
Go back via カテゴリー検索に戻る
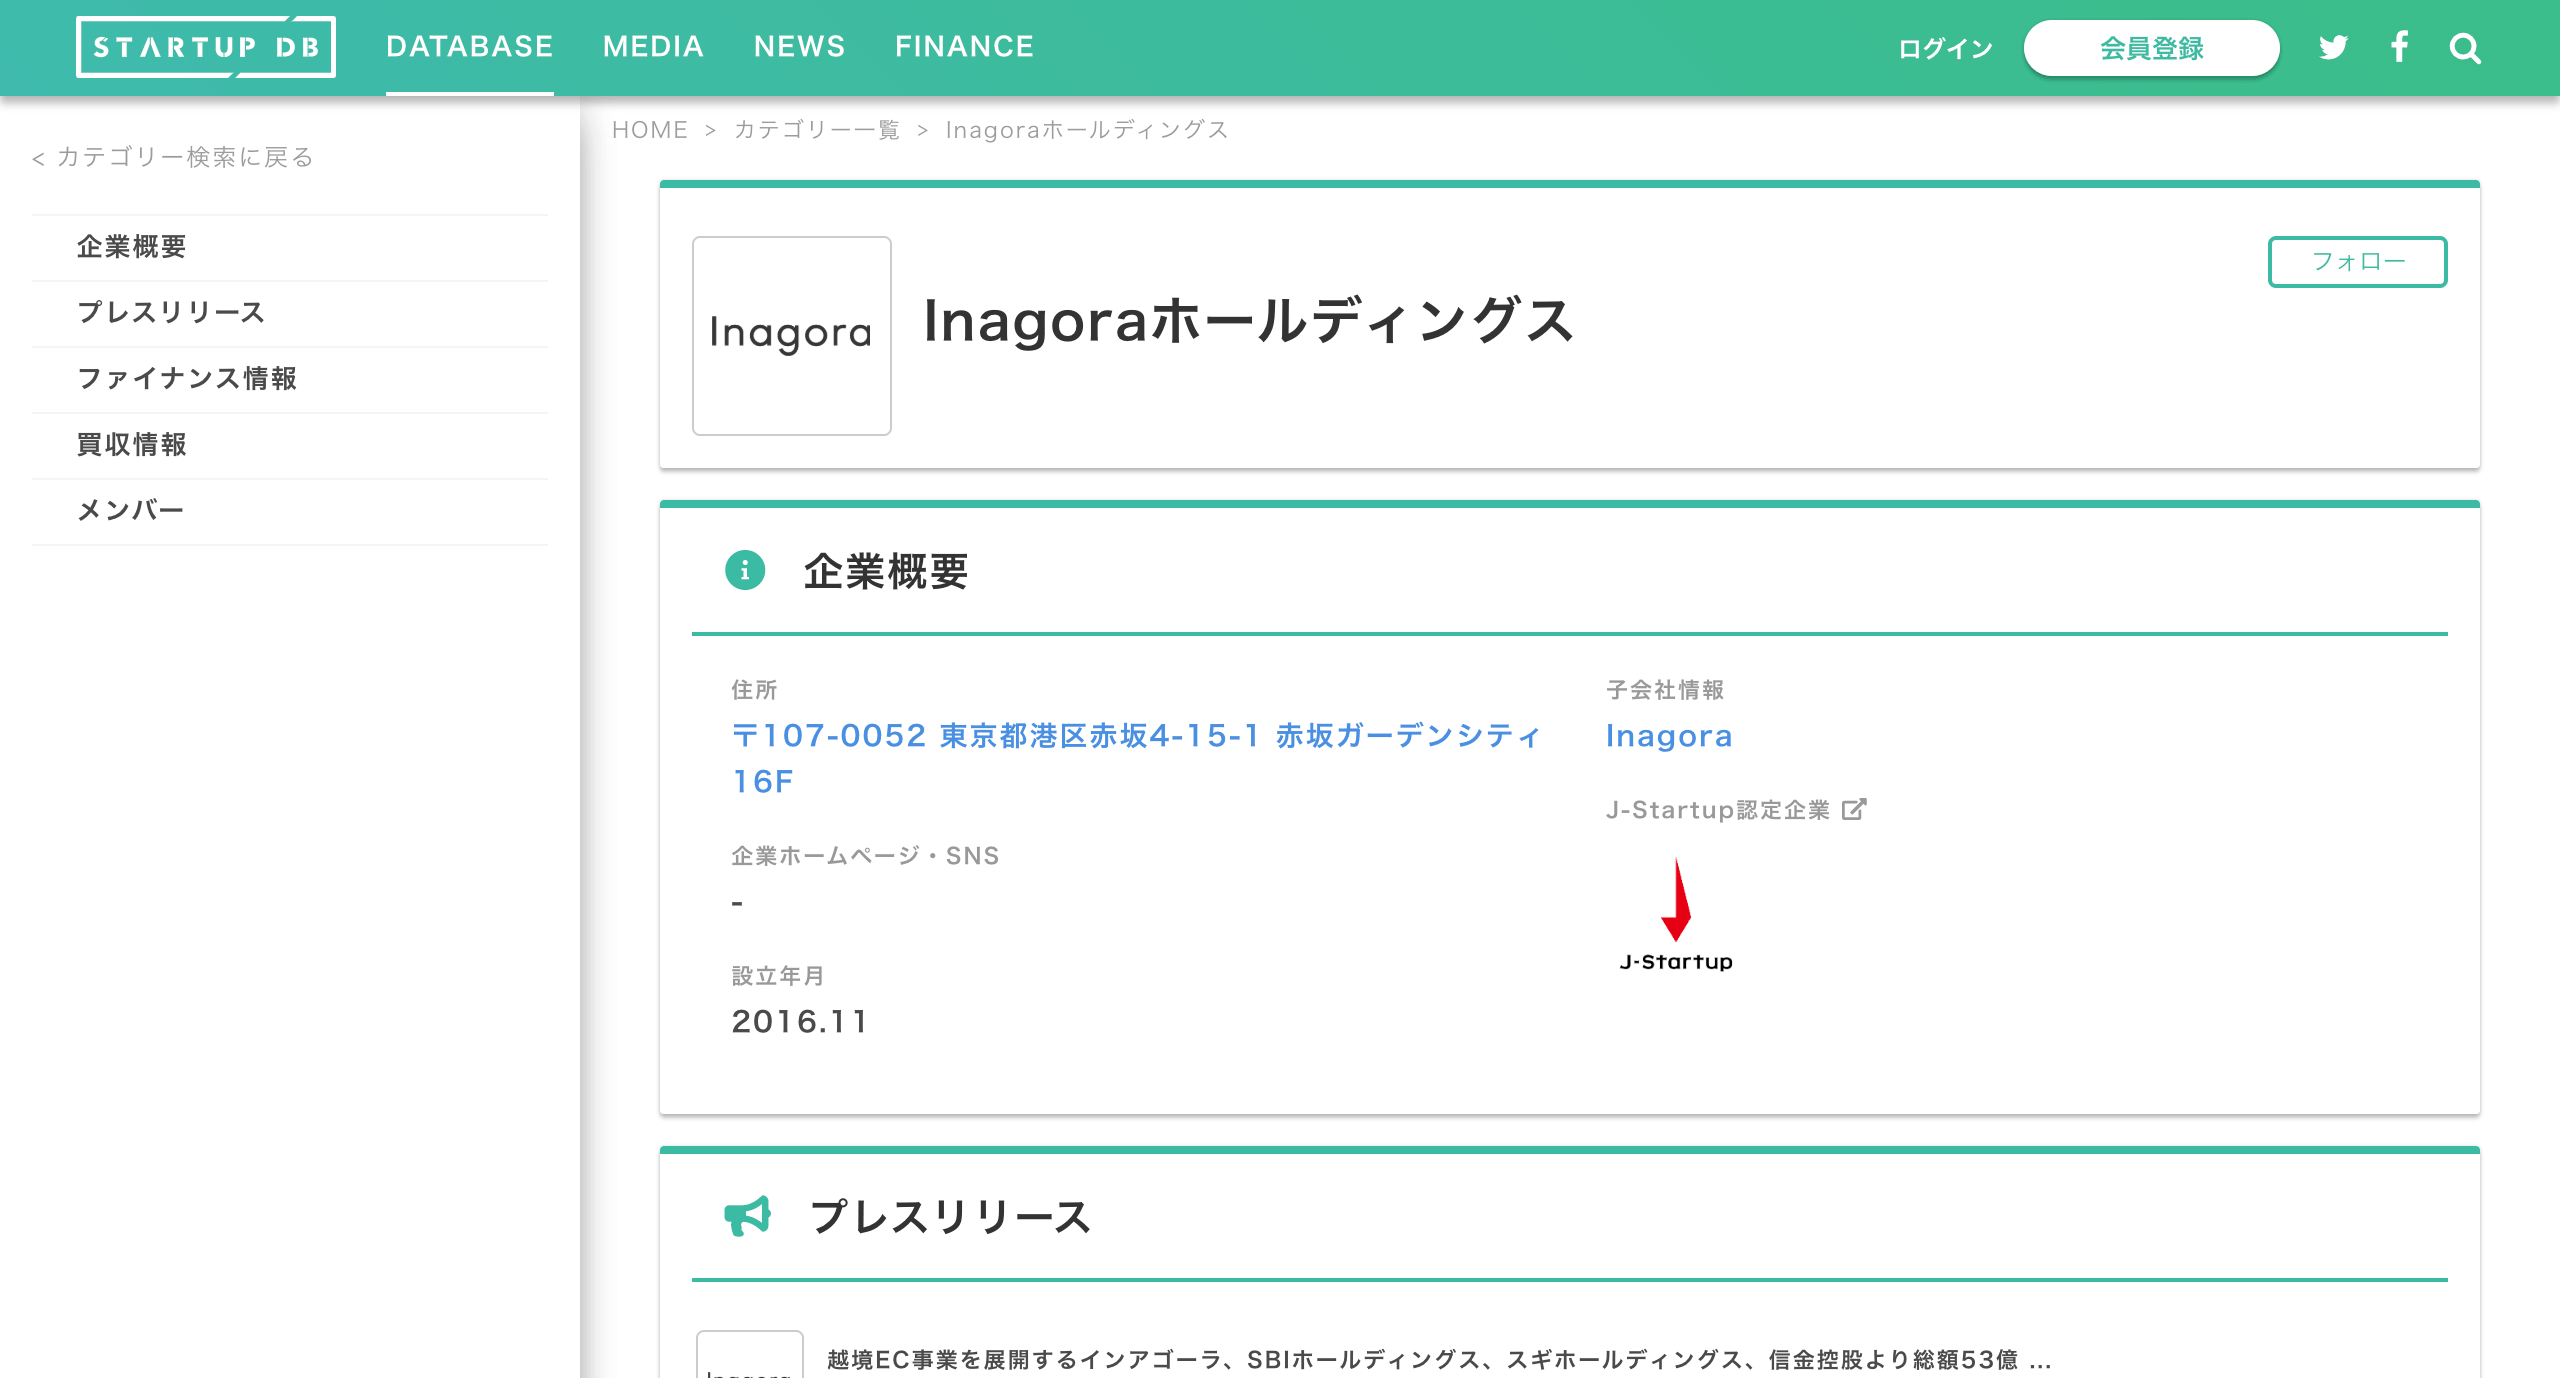coord(173,157)
